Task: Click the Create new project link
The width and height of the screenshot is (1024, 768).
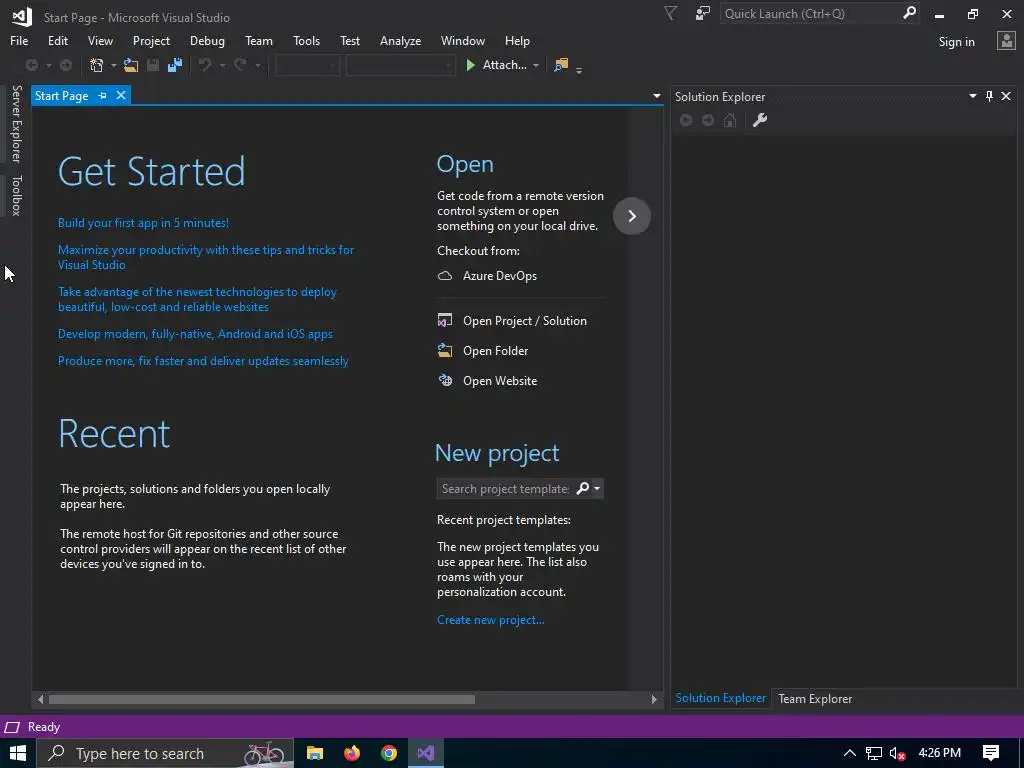Action: pyautogui.click(x=490, y=620)
